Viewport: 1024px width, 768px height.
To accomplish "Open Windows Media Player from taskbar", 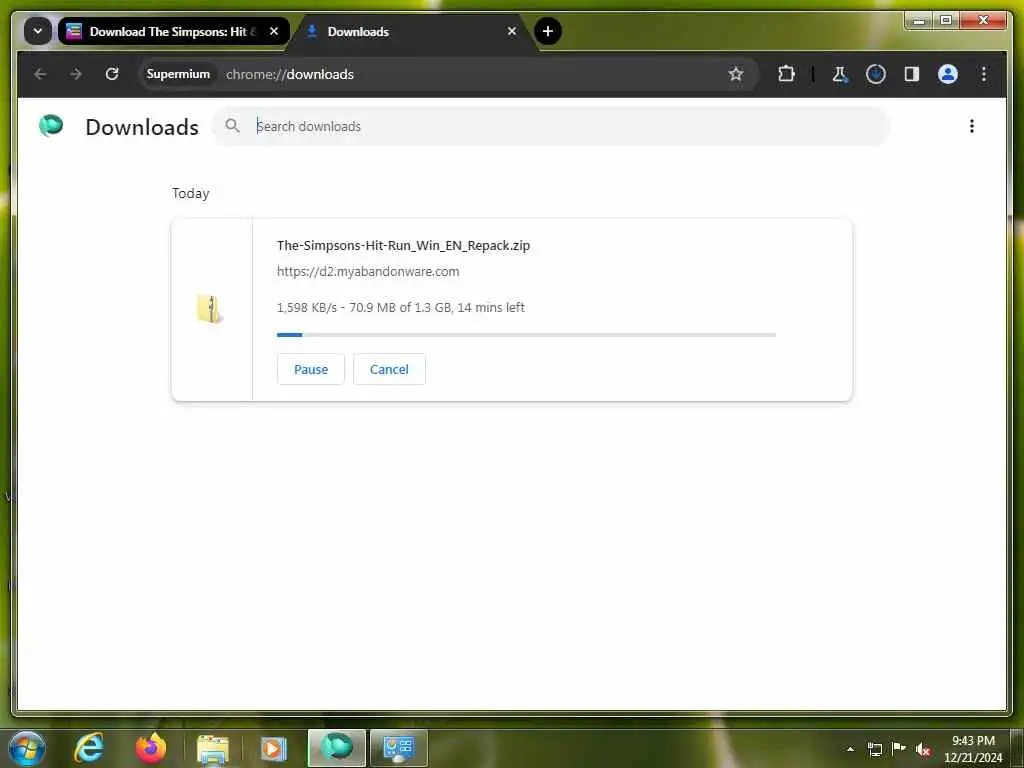I will (274, 749).
